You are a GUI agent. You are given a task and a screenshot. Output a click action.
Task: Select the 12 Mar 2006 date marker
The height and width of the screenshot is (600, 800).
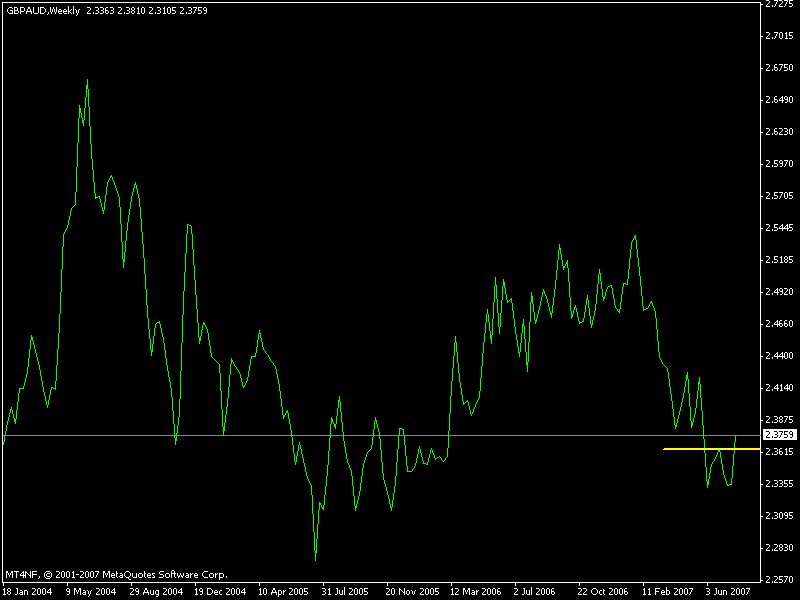tap(475, 591)
